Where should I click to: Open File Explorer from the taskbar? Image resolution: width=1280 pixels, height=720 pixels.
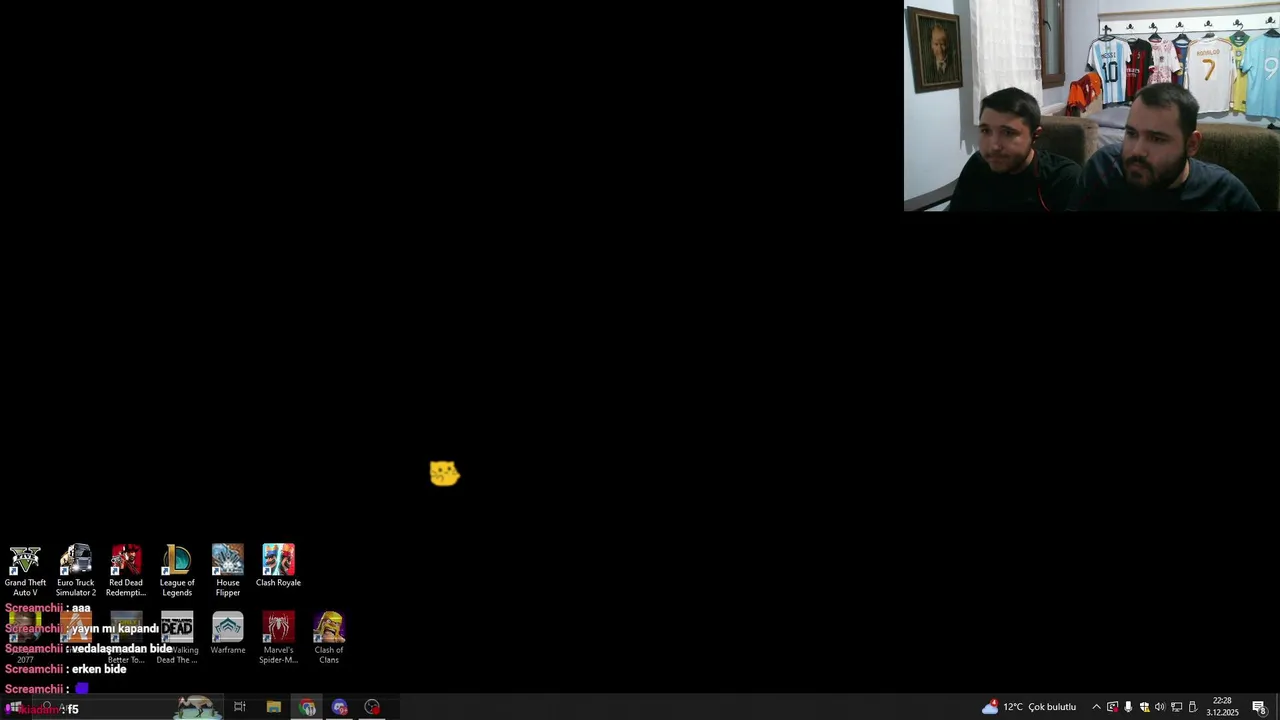tap(274, 707)
